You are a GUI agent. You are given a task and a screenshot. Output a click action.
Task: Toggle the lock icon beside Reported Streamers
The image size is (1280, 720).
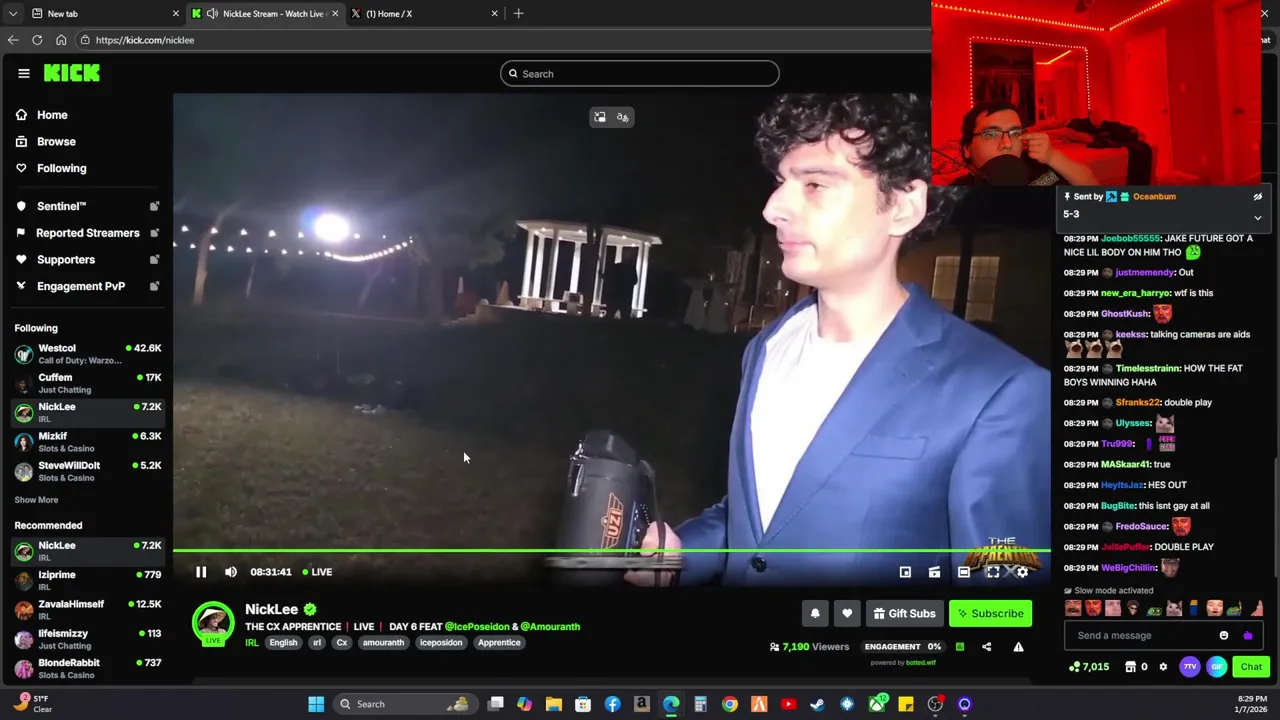(x=154, y=233)
